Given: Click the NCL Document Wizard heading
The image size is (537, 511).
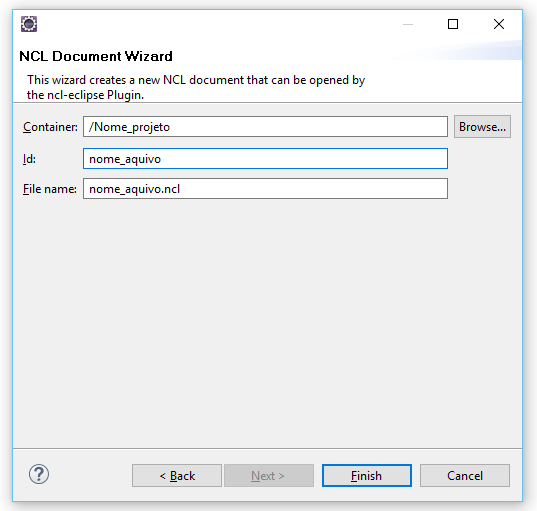Looking at the screenshot, I should pyautogui.click(x=96, y=56).
